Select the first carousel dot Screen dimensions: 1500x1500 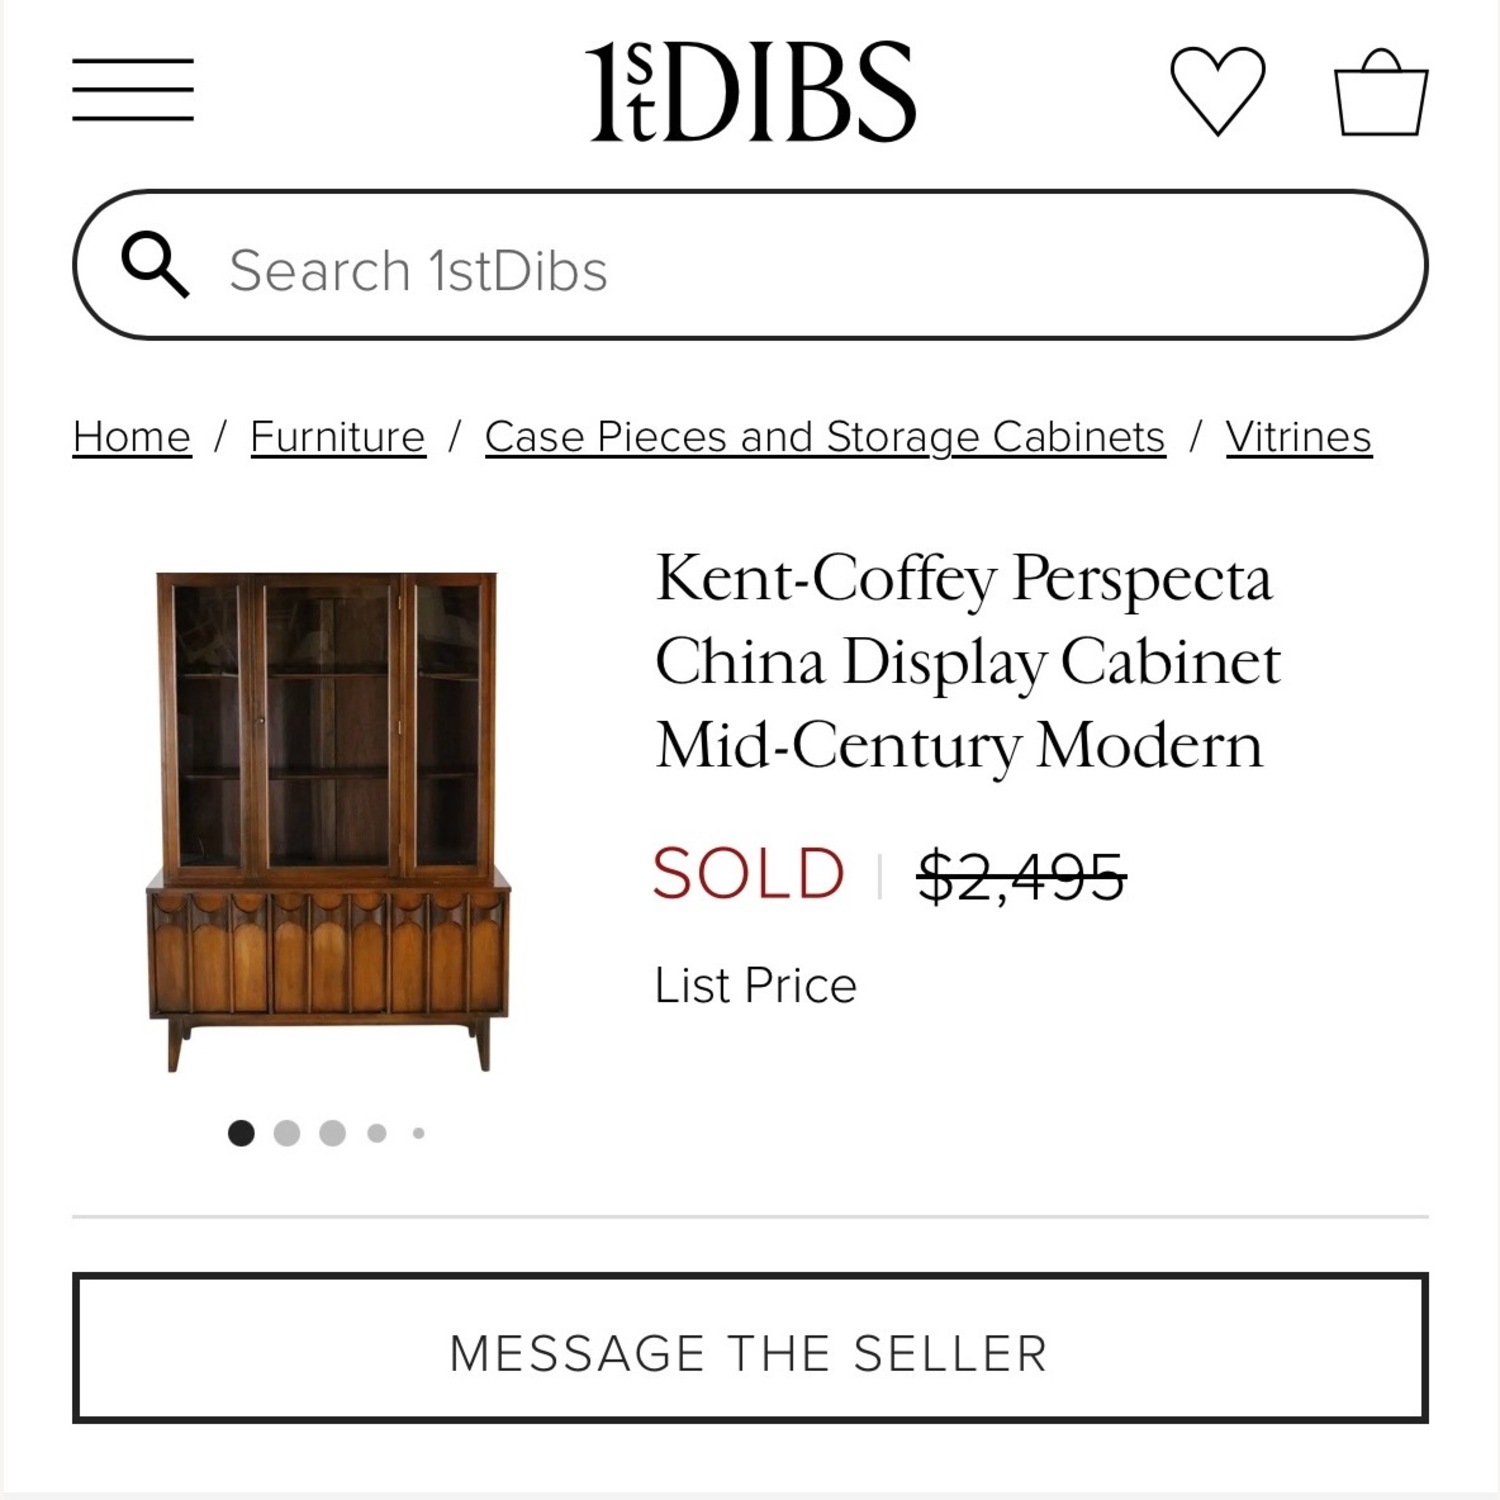tap(240, 1132)
